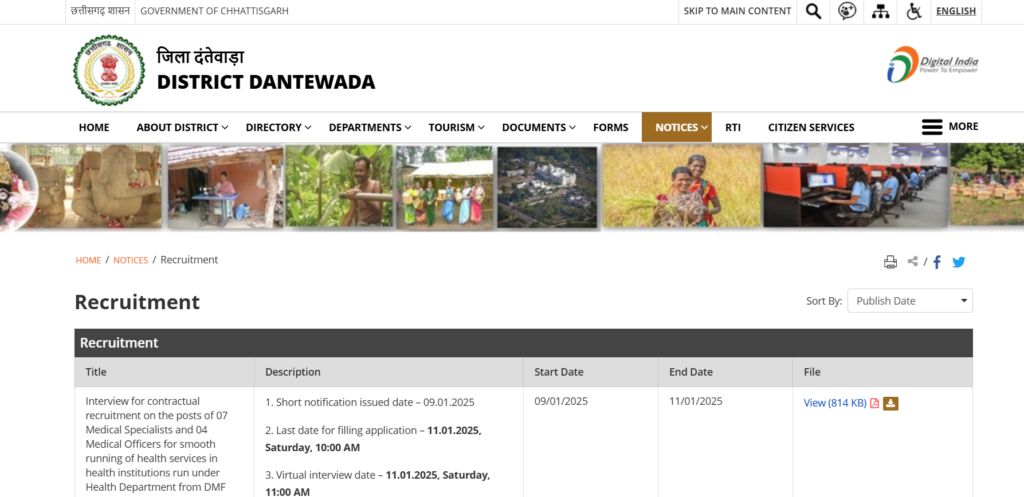Screen dimensions: 1024x497
Task: Expand the ABOUT DISTRICT menu
Action: (182, 127)
